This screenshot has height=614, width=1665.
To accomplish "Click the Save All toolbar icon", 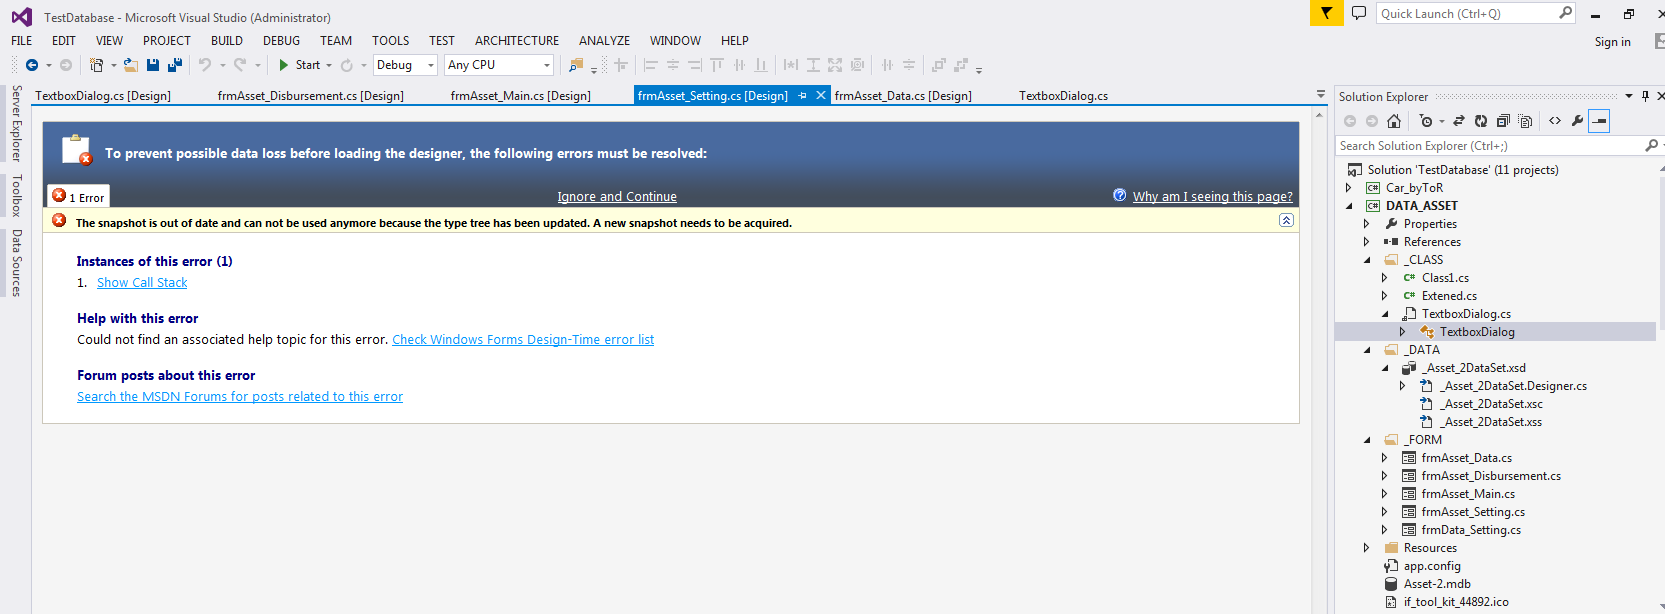I will [175, 65].
